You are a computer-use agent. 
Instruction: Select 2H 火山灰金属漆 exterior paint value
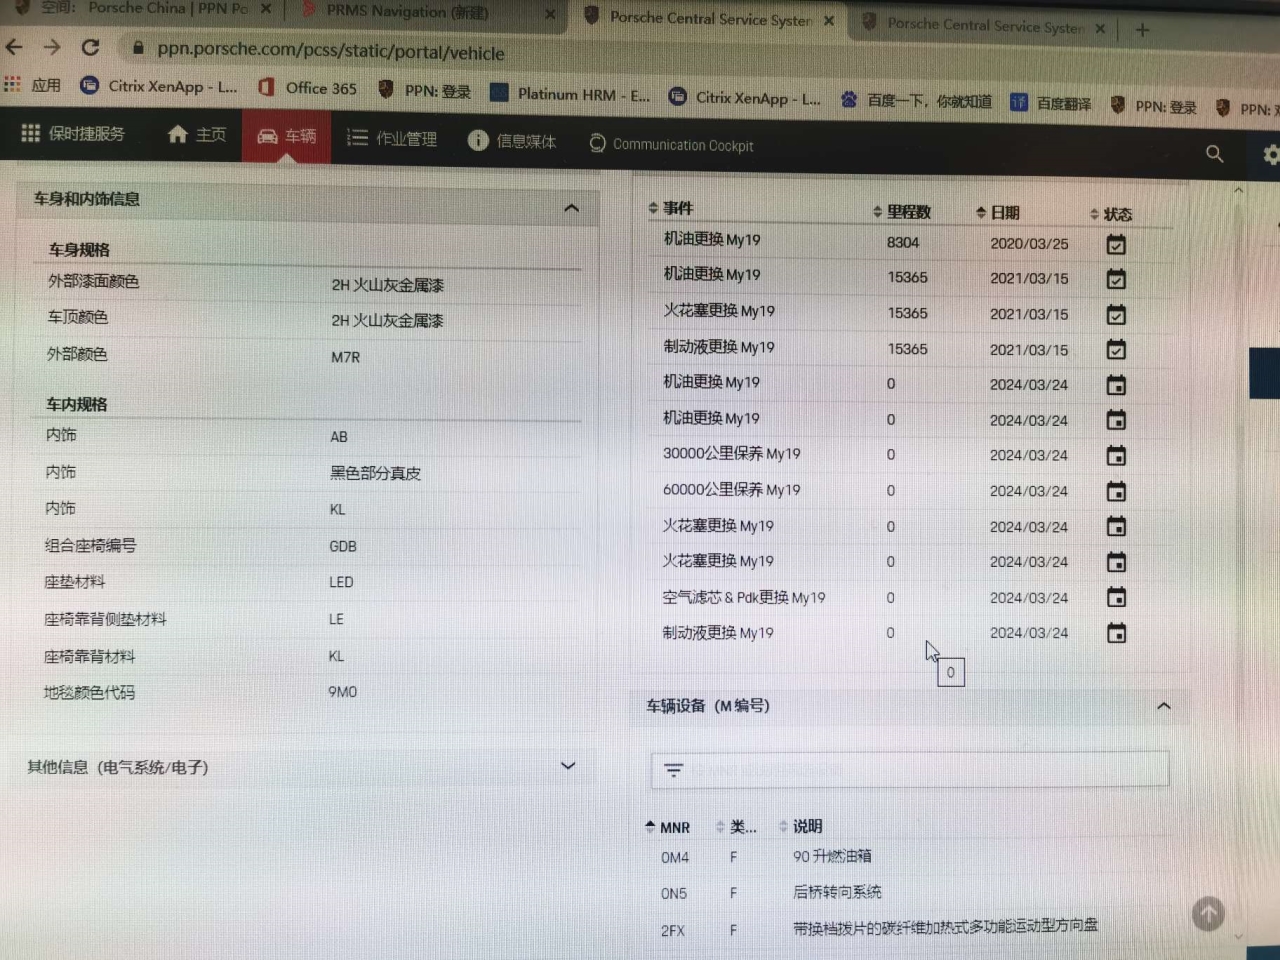(x=388, y=285)
